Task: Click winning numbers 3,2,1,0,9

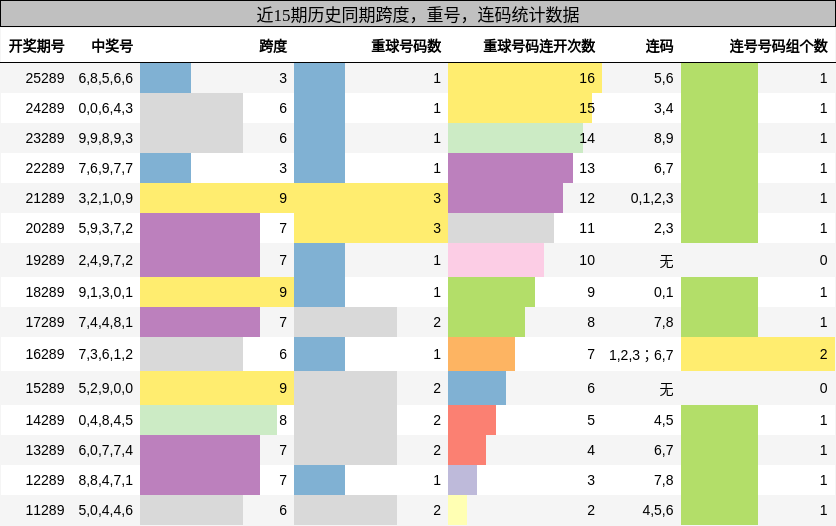Action: click(106, 198)
